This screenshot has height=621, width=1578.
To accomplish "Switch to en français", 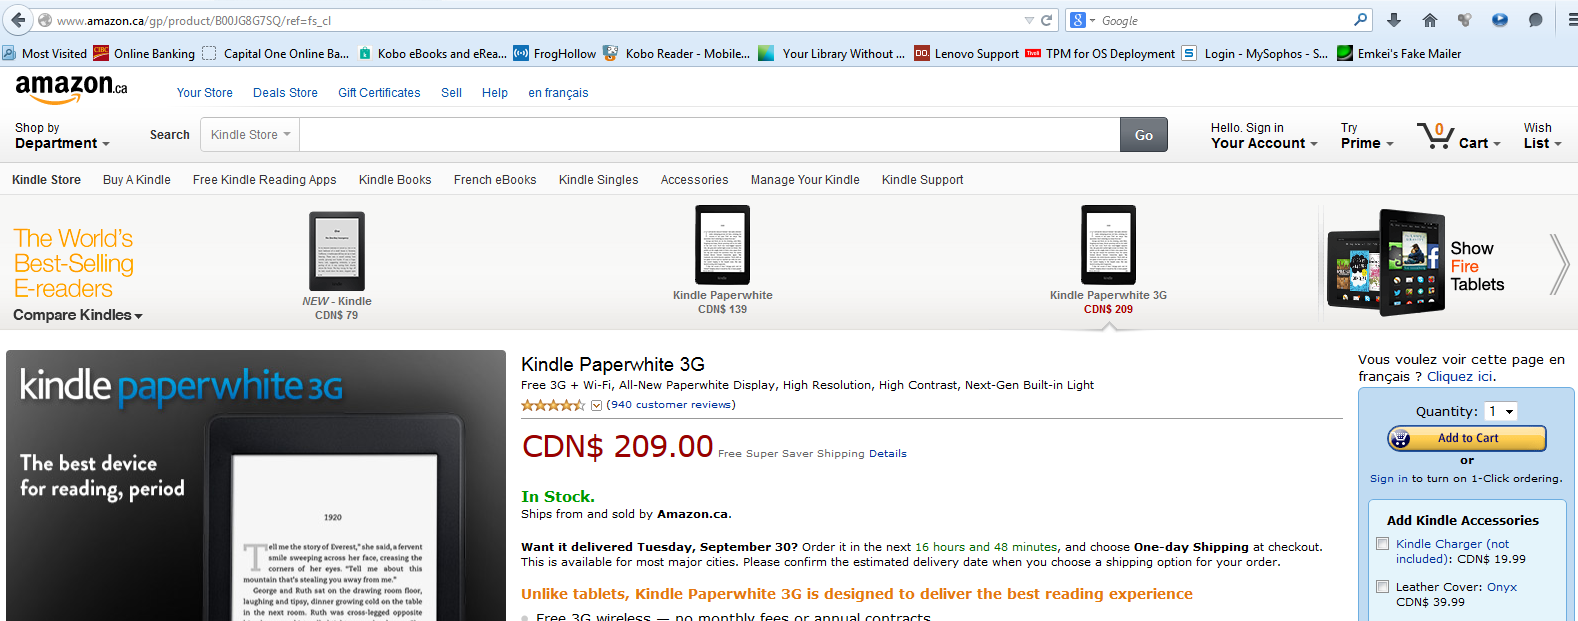I will point(558,93).
